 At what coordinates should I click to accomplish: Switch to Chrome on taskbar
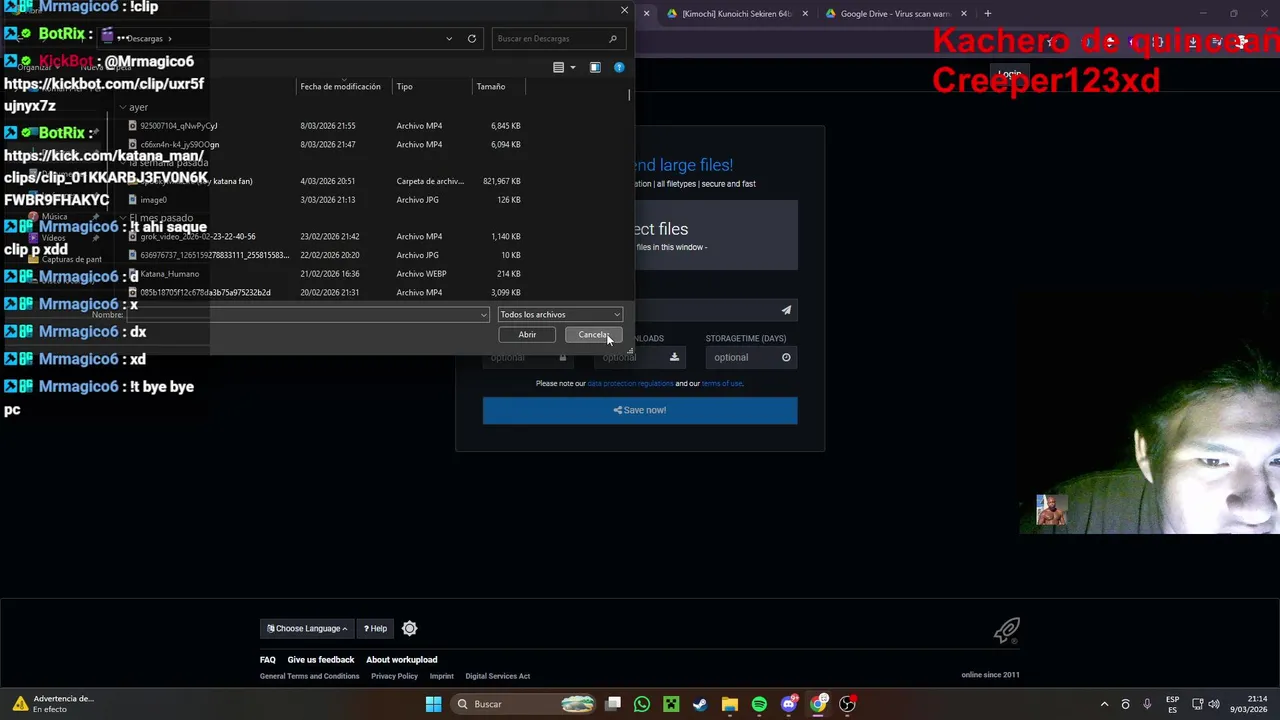818,704
